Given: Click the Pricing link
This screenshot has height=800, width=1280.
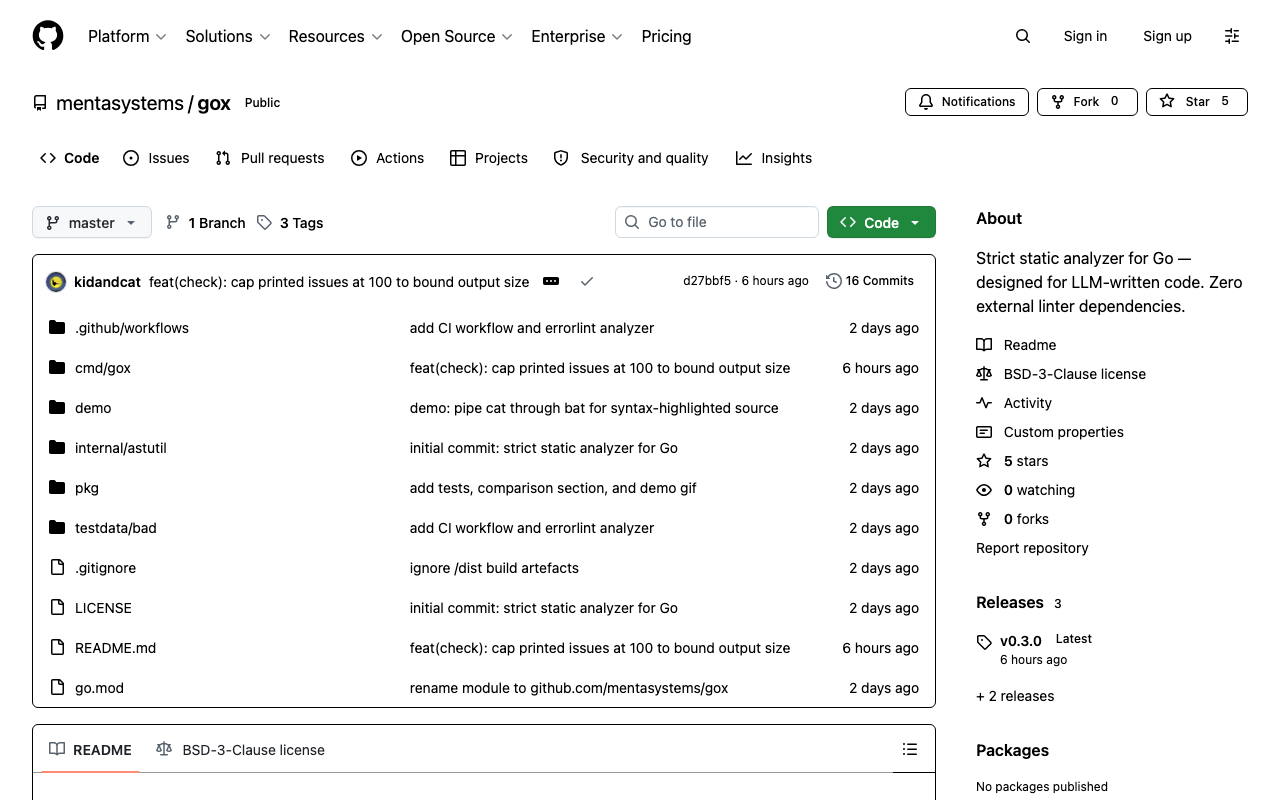Looking at the screenshot, I should tap(666, 36).
